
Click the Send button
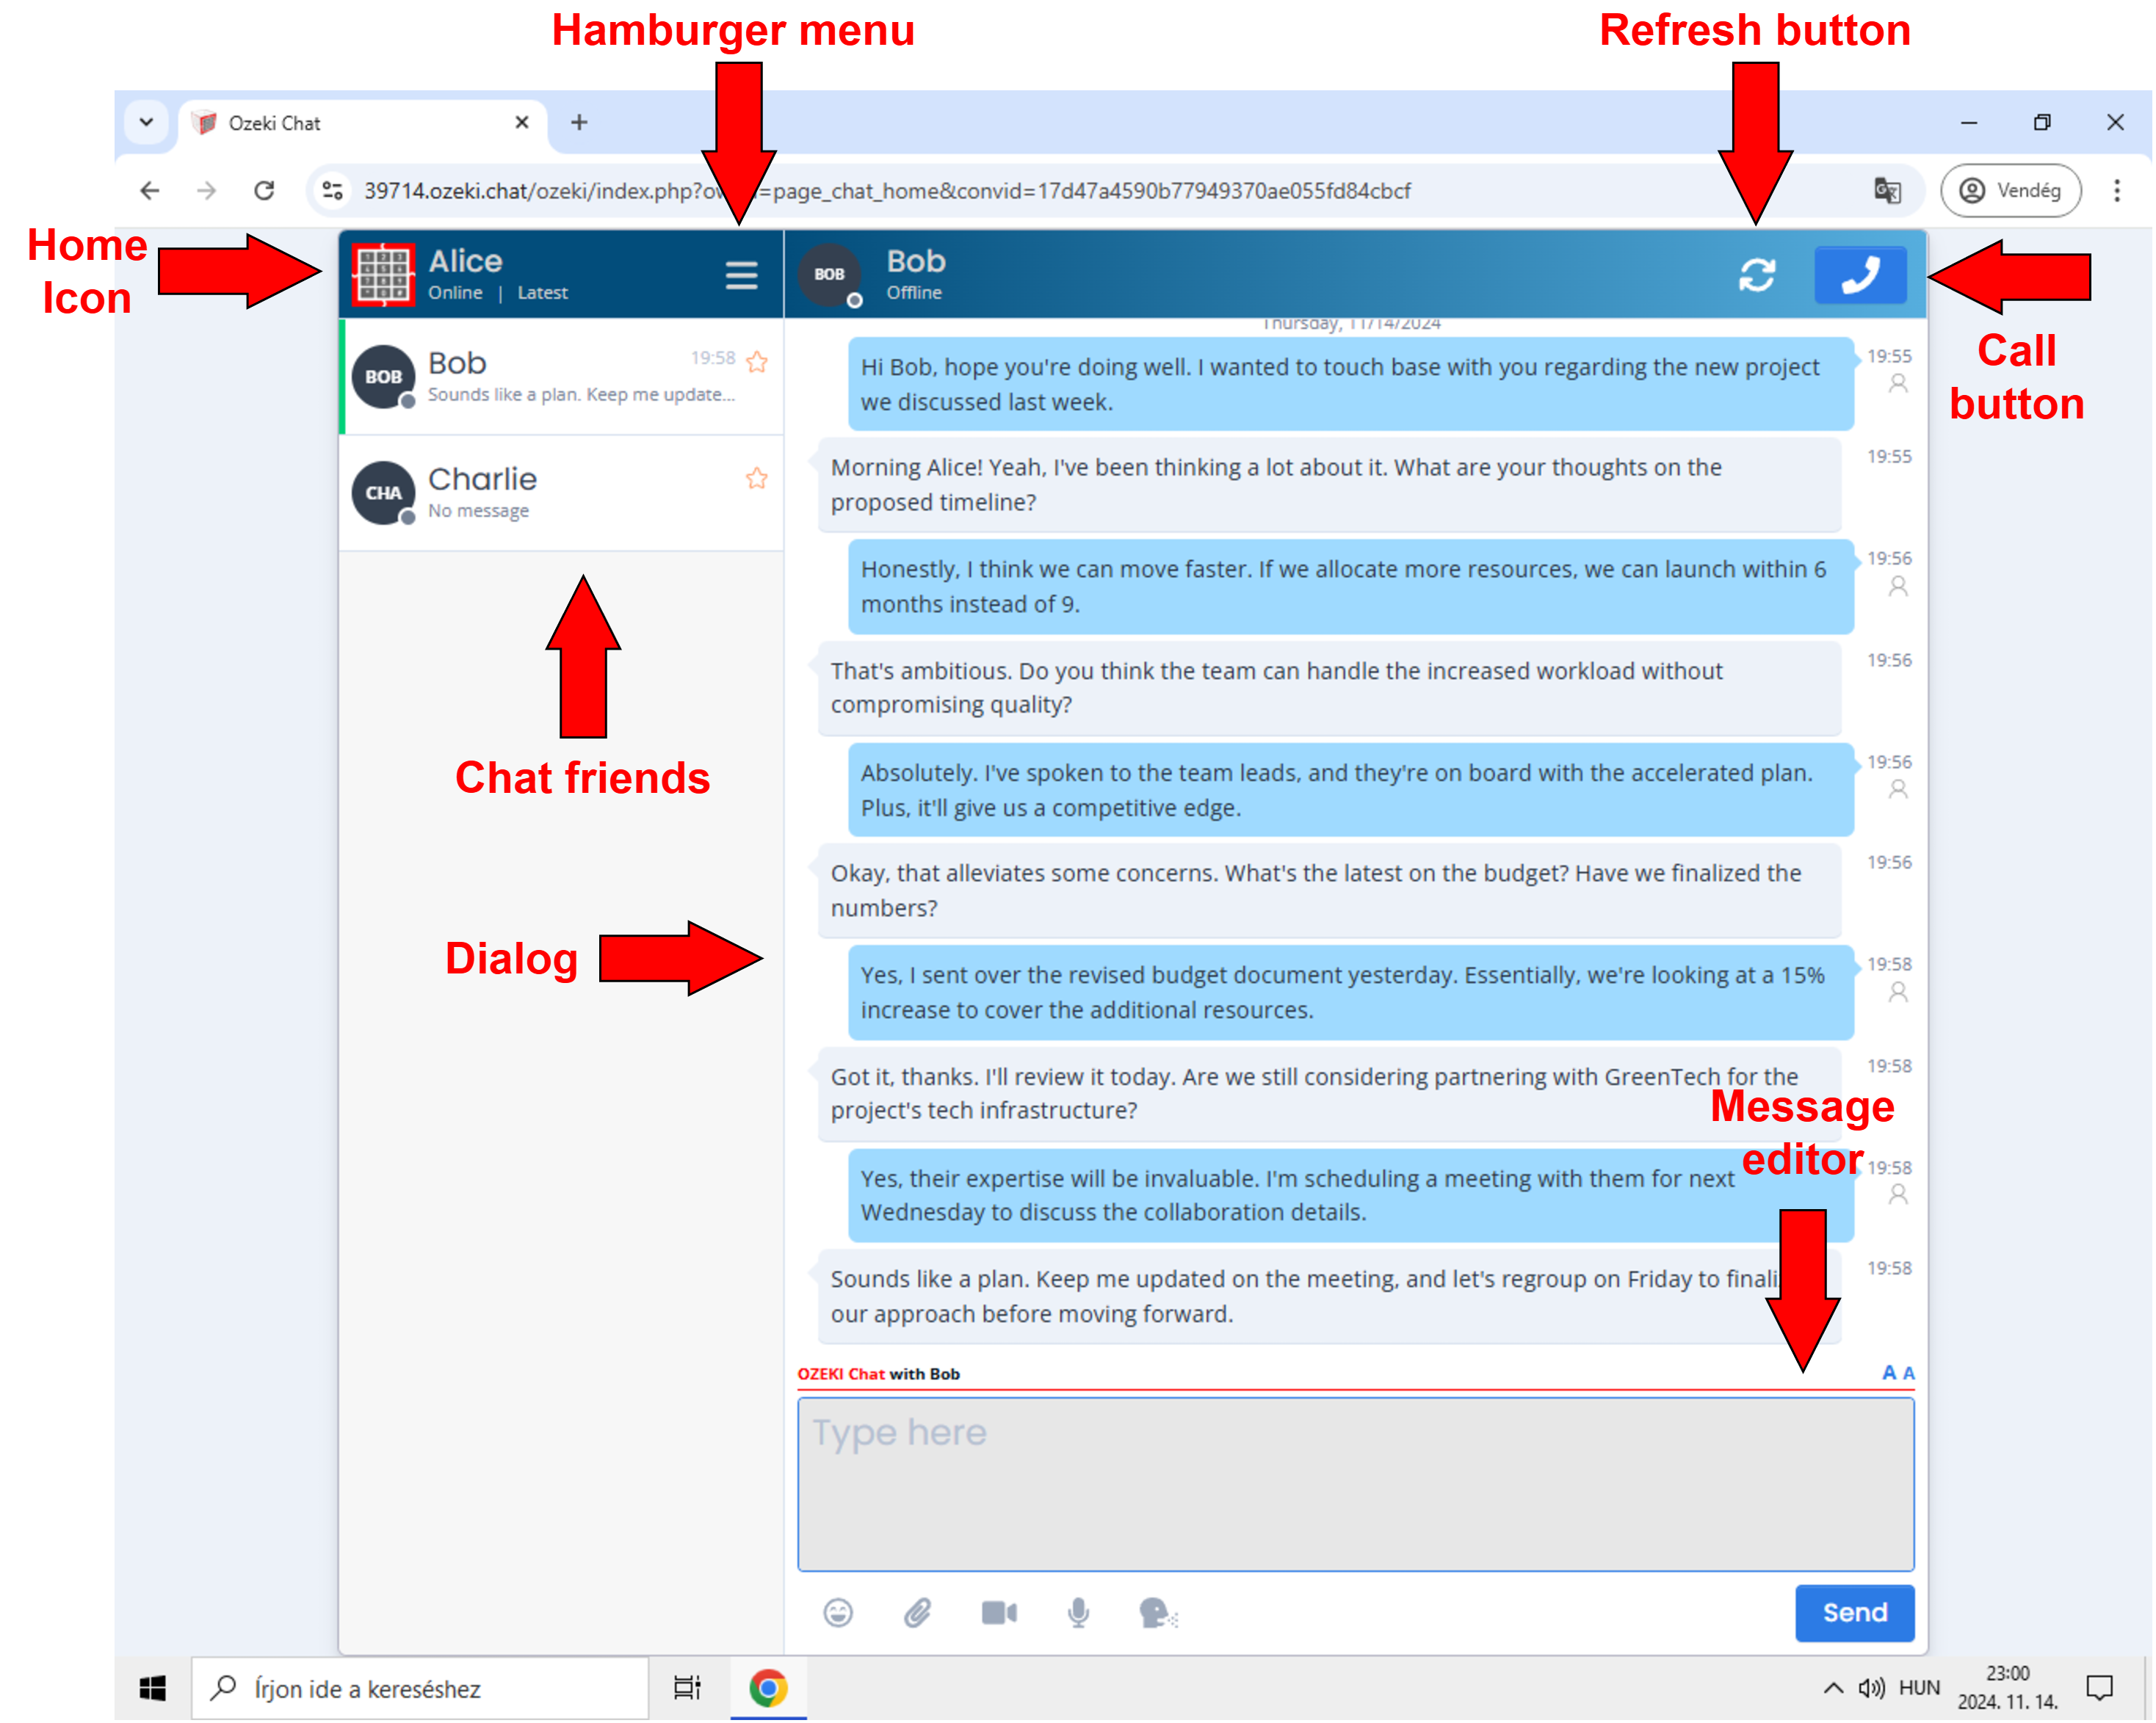click(1855, 1612)
